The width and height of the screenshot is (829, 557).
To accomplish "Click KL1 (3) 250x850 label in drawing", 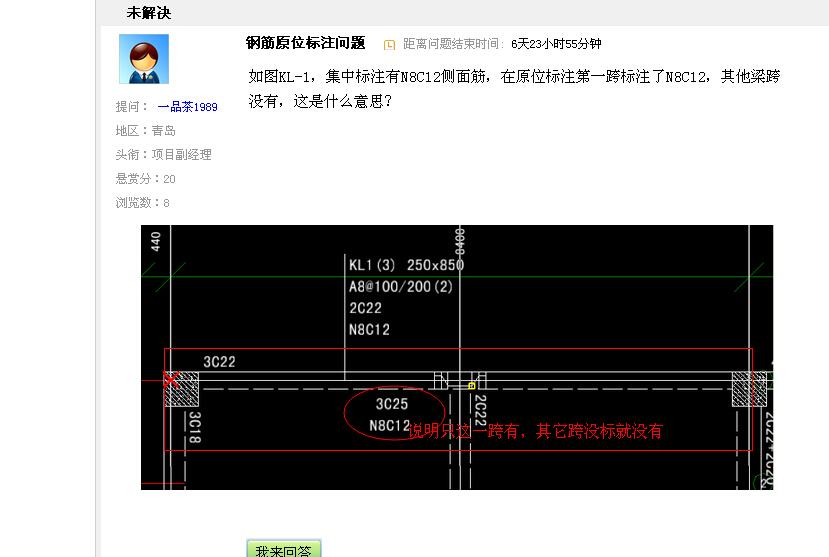I will point(406,265).
